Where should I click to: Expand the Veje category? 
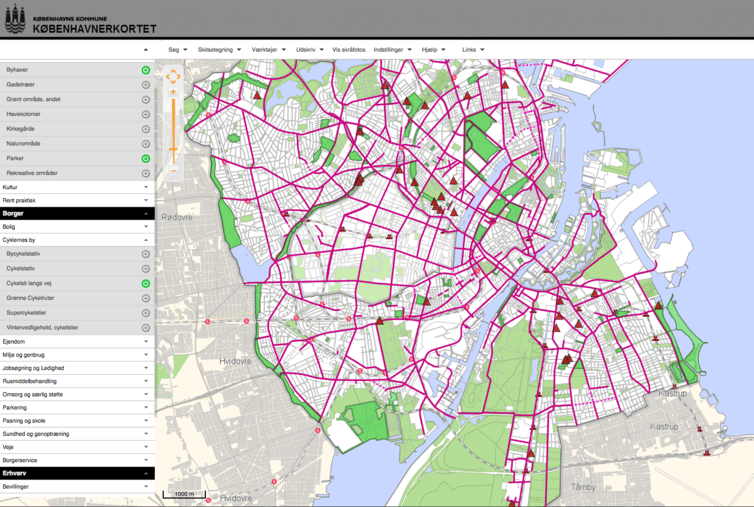[x=77, y=447]
